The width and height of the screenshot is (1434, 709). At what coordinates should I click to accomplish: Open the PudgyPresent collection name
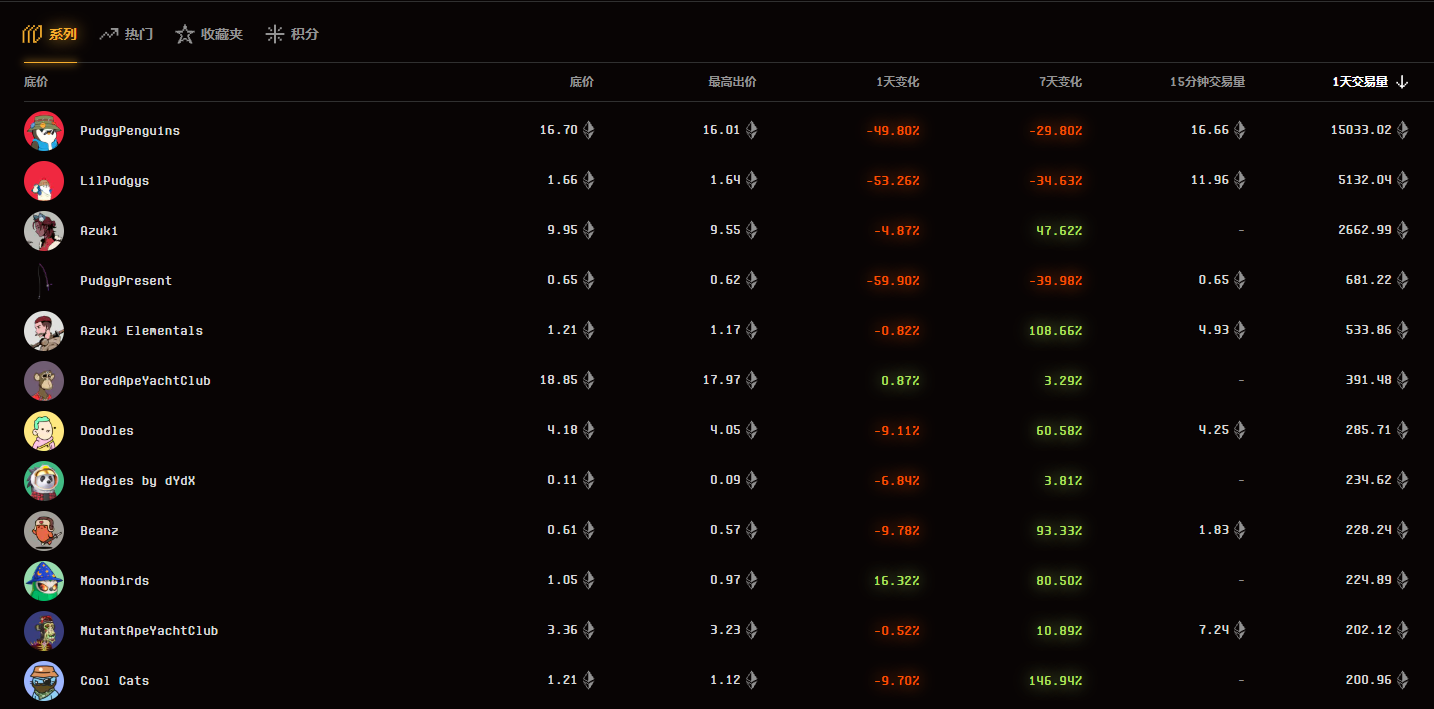coord(126,281)
